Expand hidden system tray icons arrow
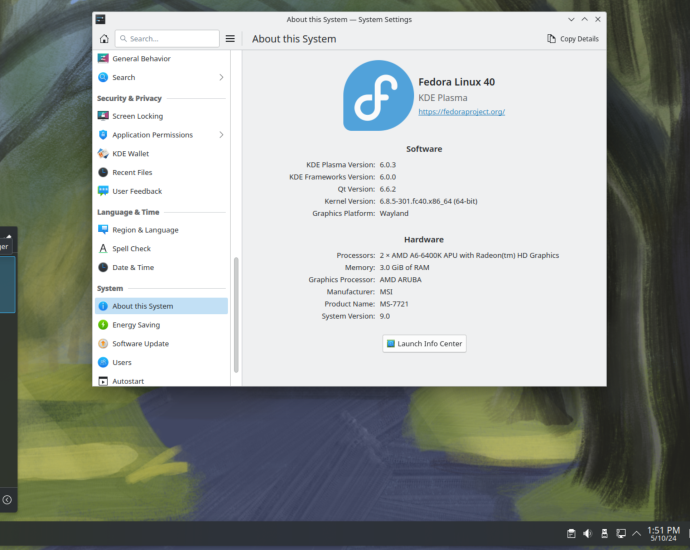 636,534
